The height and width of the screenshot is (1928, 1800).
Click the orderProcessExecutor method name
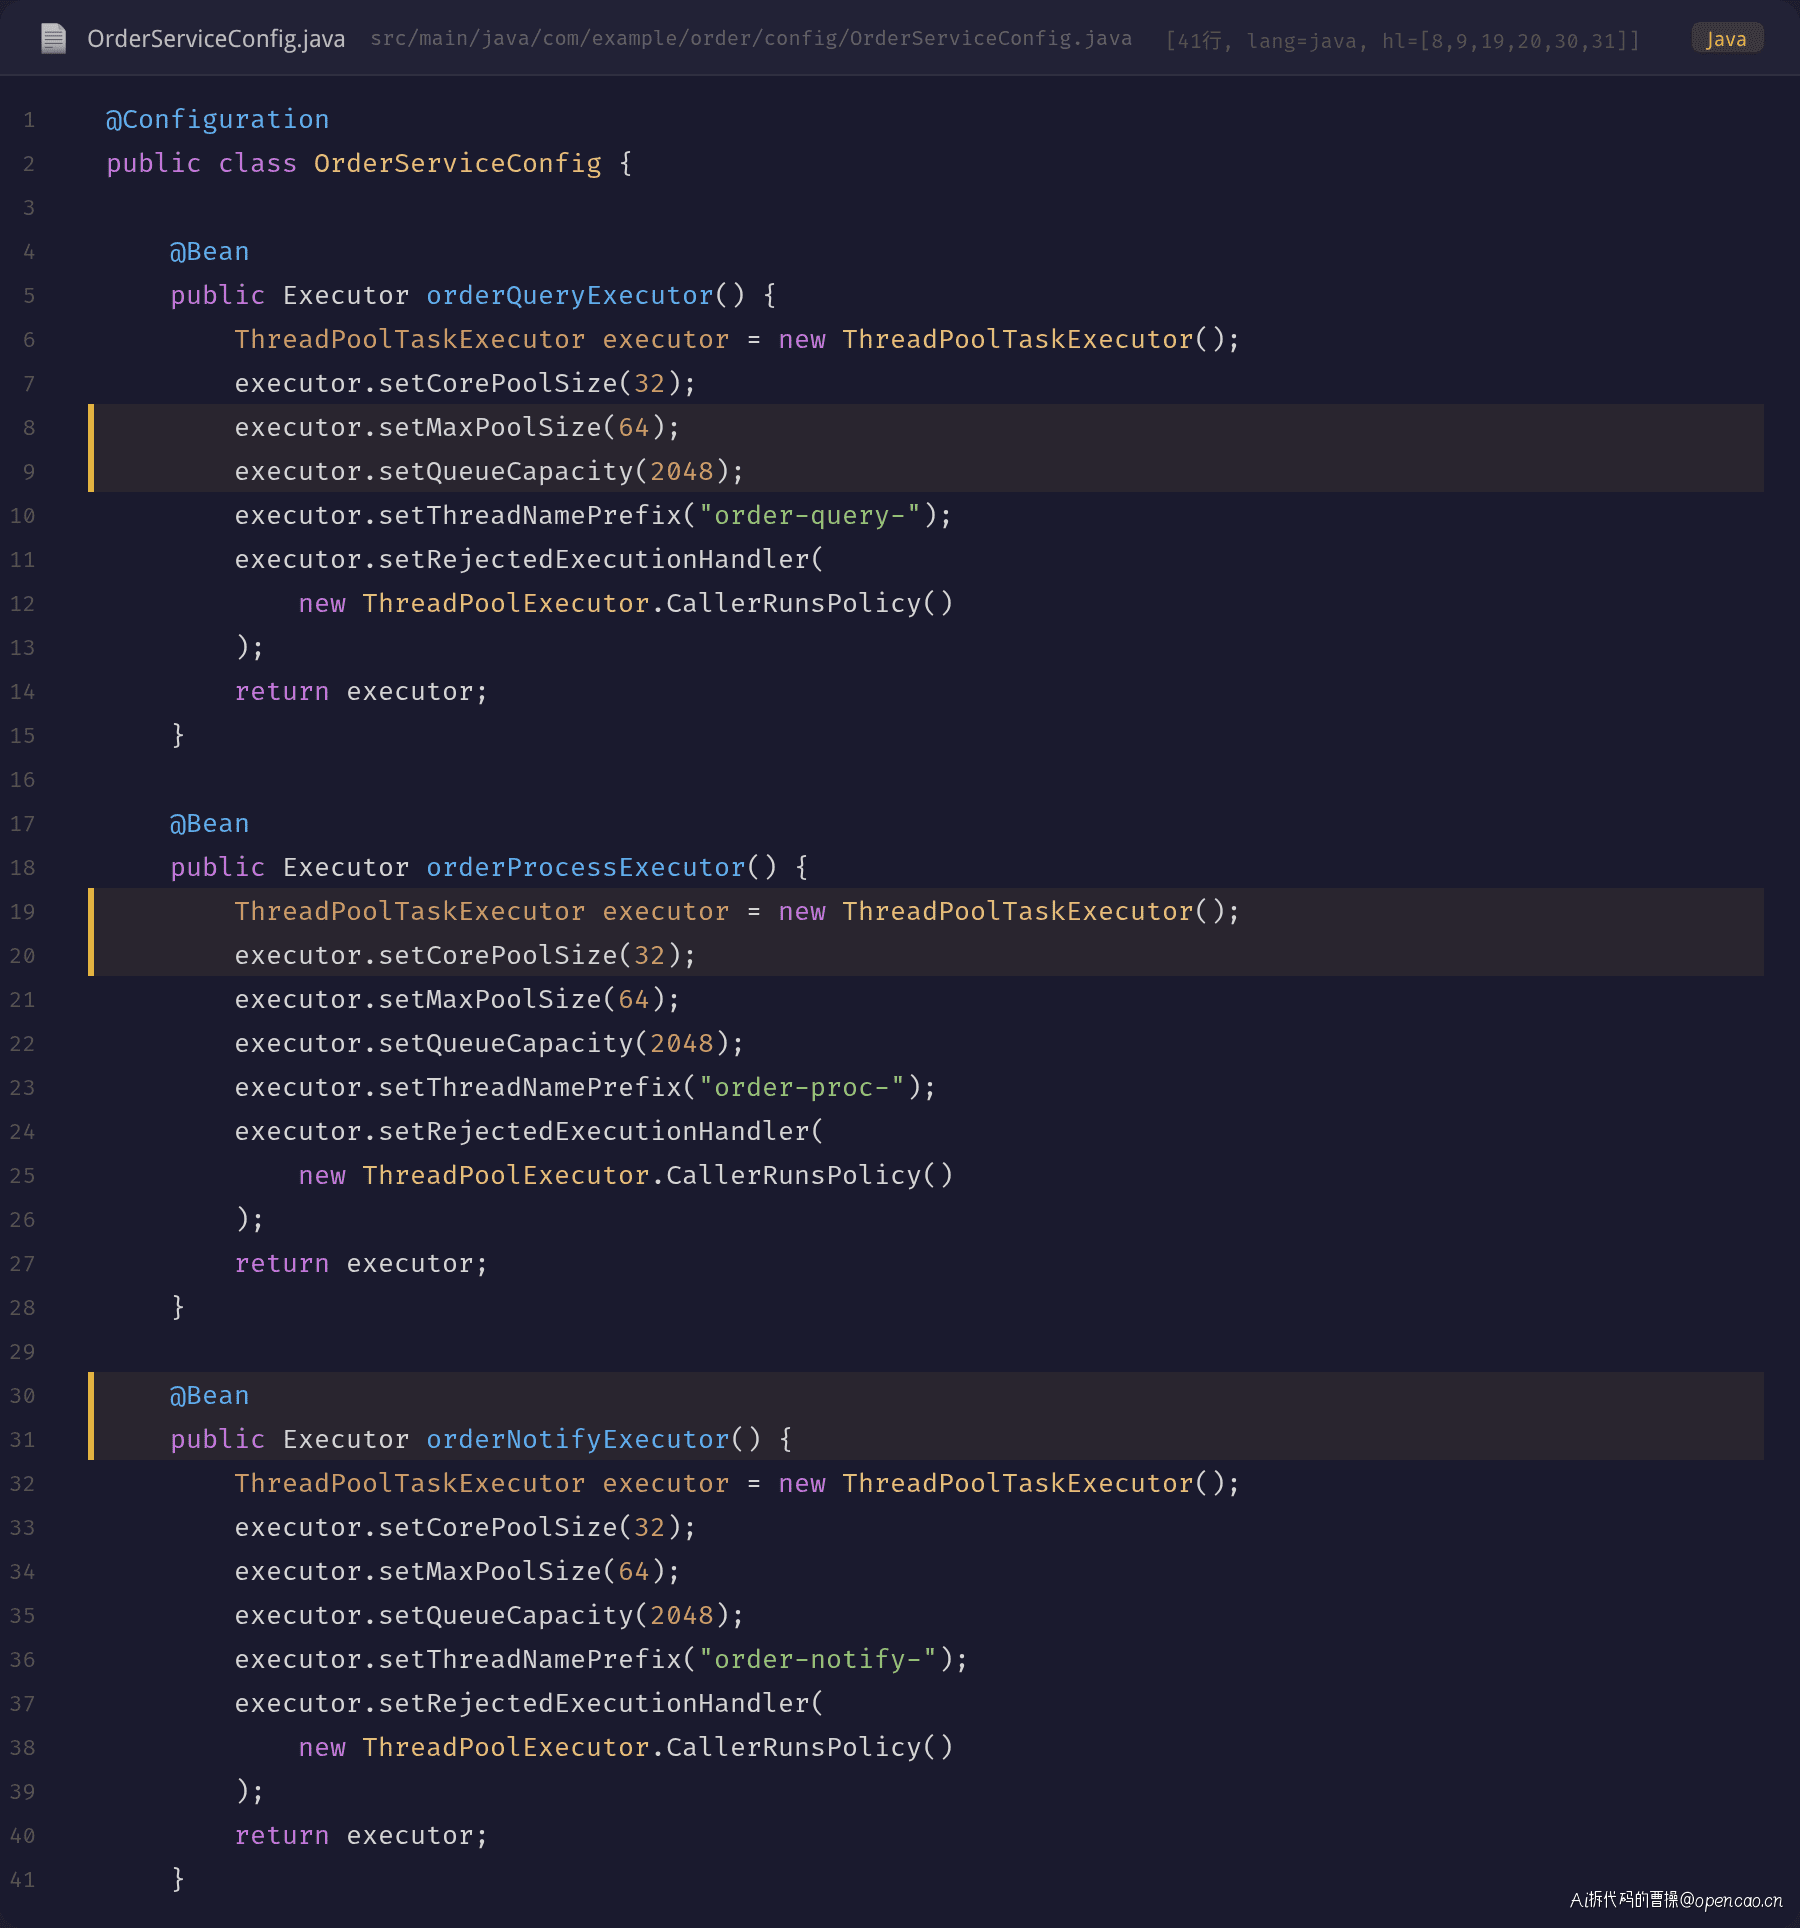click(x=586, y=867)
